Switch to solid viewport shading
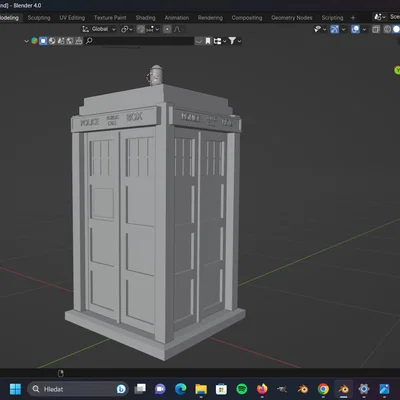Image resolution: width=400 pixels, height=400 pixels. pos(396,29)
